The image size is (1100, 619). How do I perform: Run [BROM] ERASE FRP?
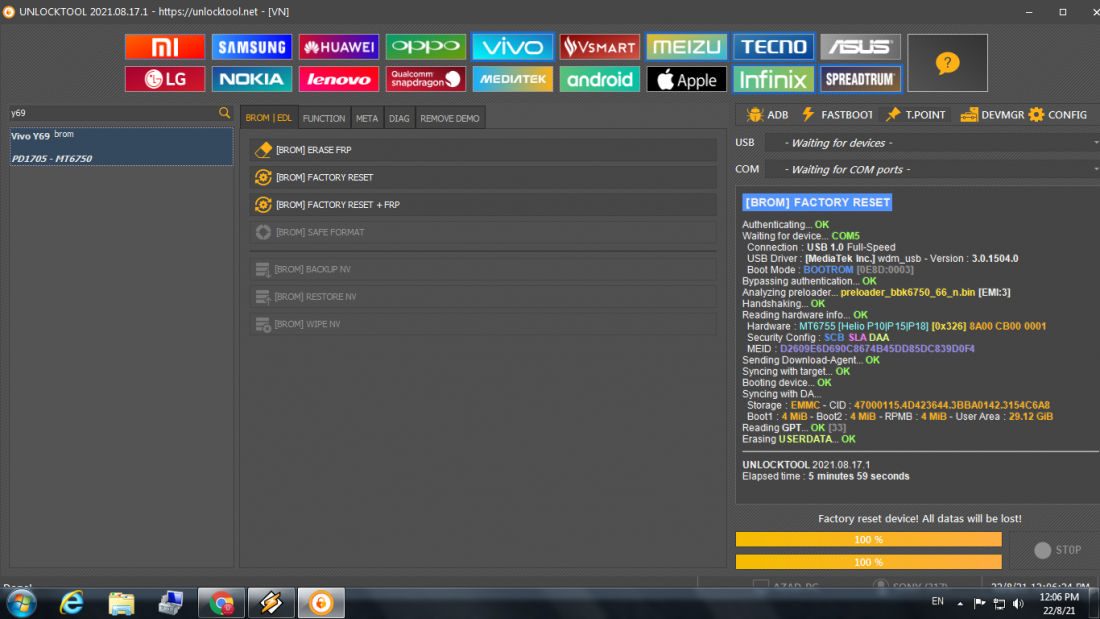pos(483,149)
